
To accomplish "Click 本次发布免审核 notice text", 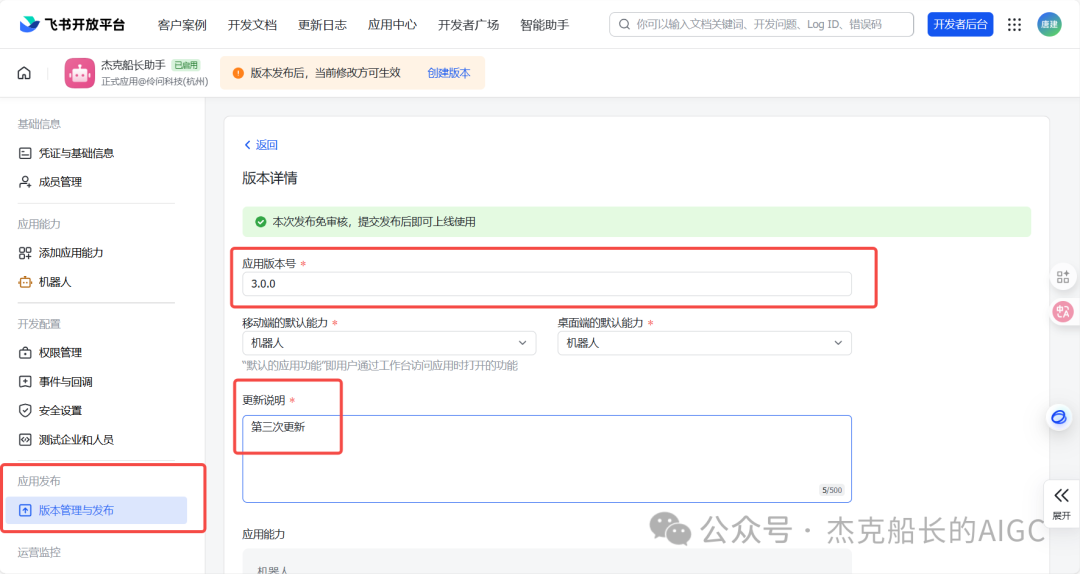I will point(374,222).
